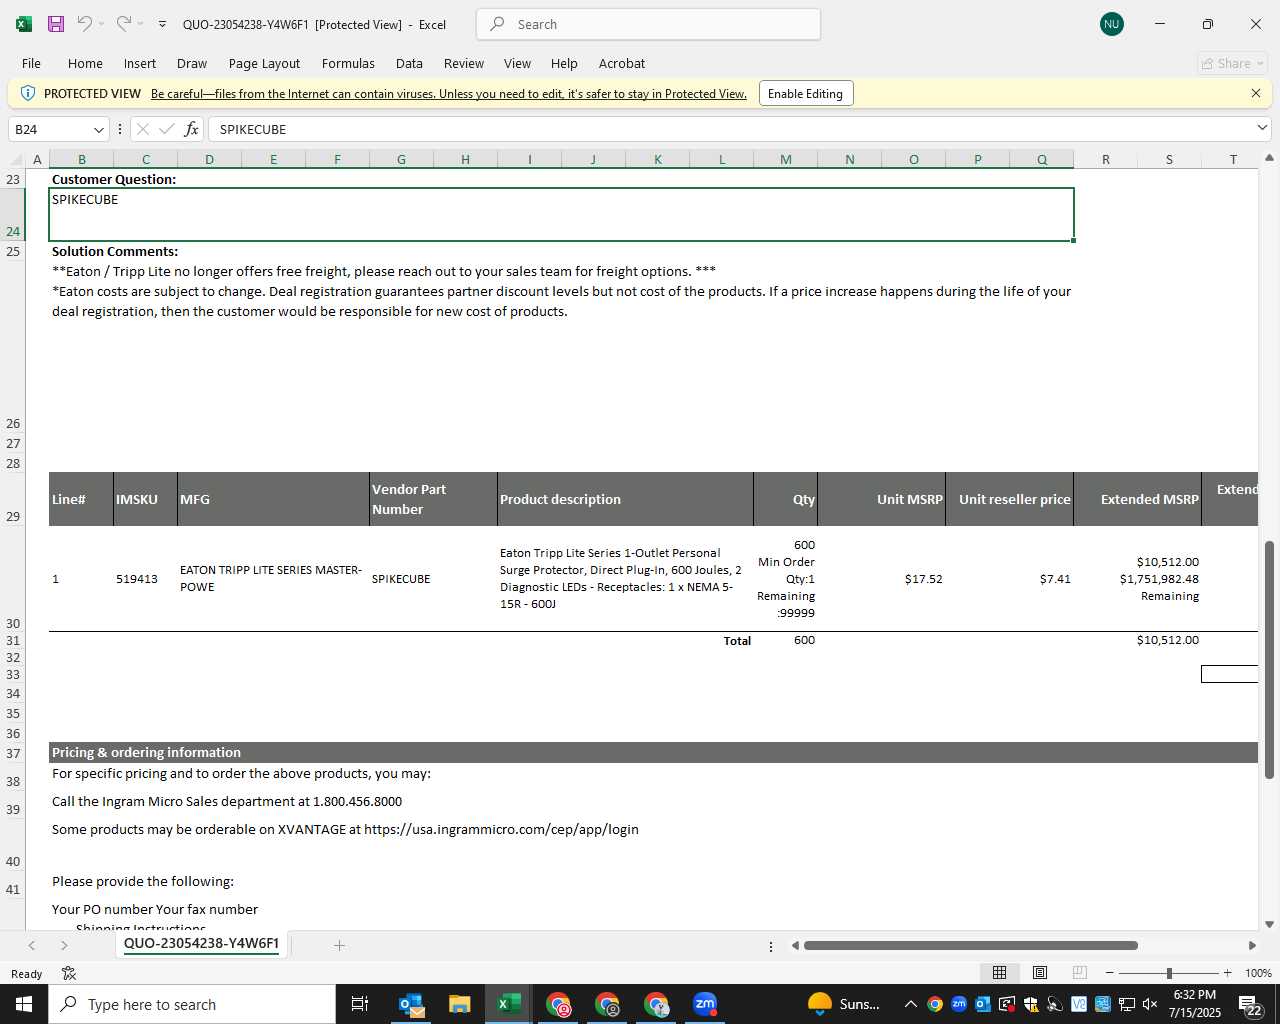Viewport: 1280px width, 1024px height.
Task: Click the horizontal scroll left arrow
Action: pyautogui.click(x=795, y=945)
